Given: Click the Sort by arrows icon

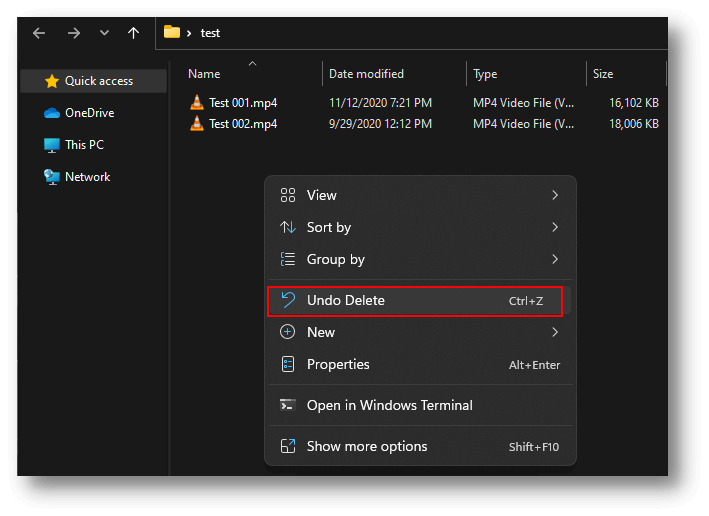Looking at the screenshot, I should pos(288,227).
